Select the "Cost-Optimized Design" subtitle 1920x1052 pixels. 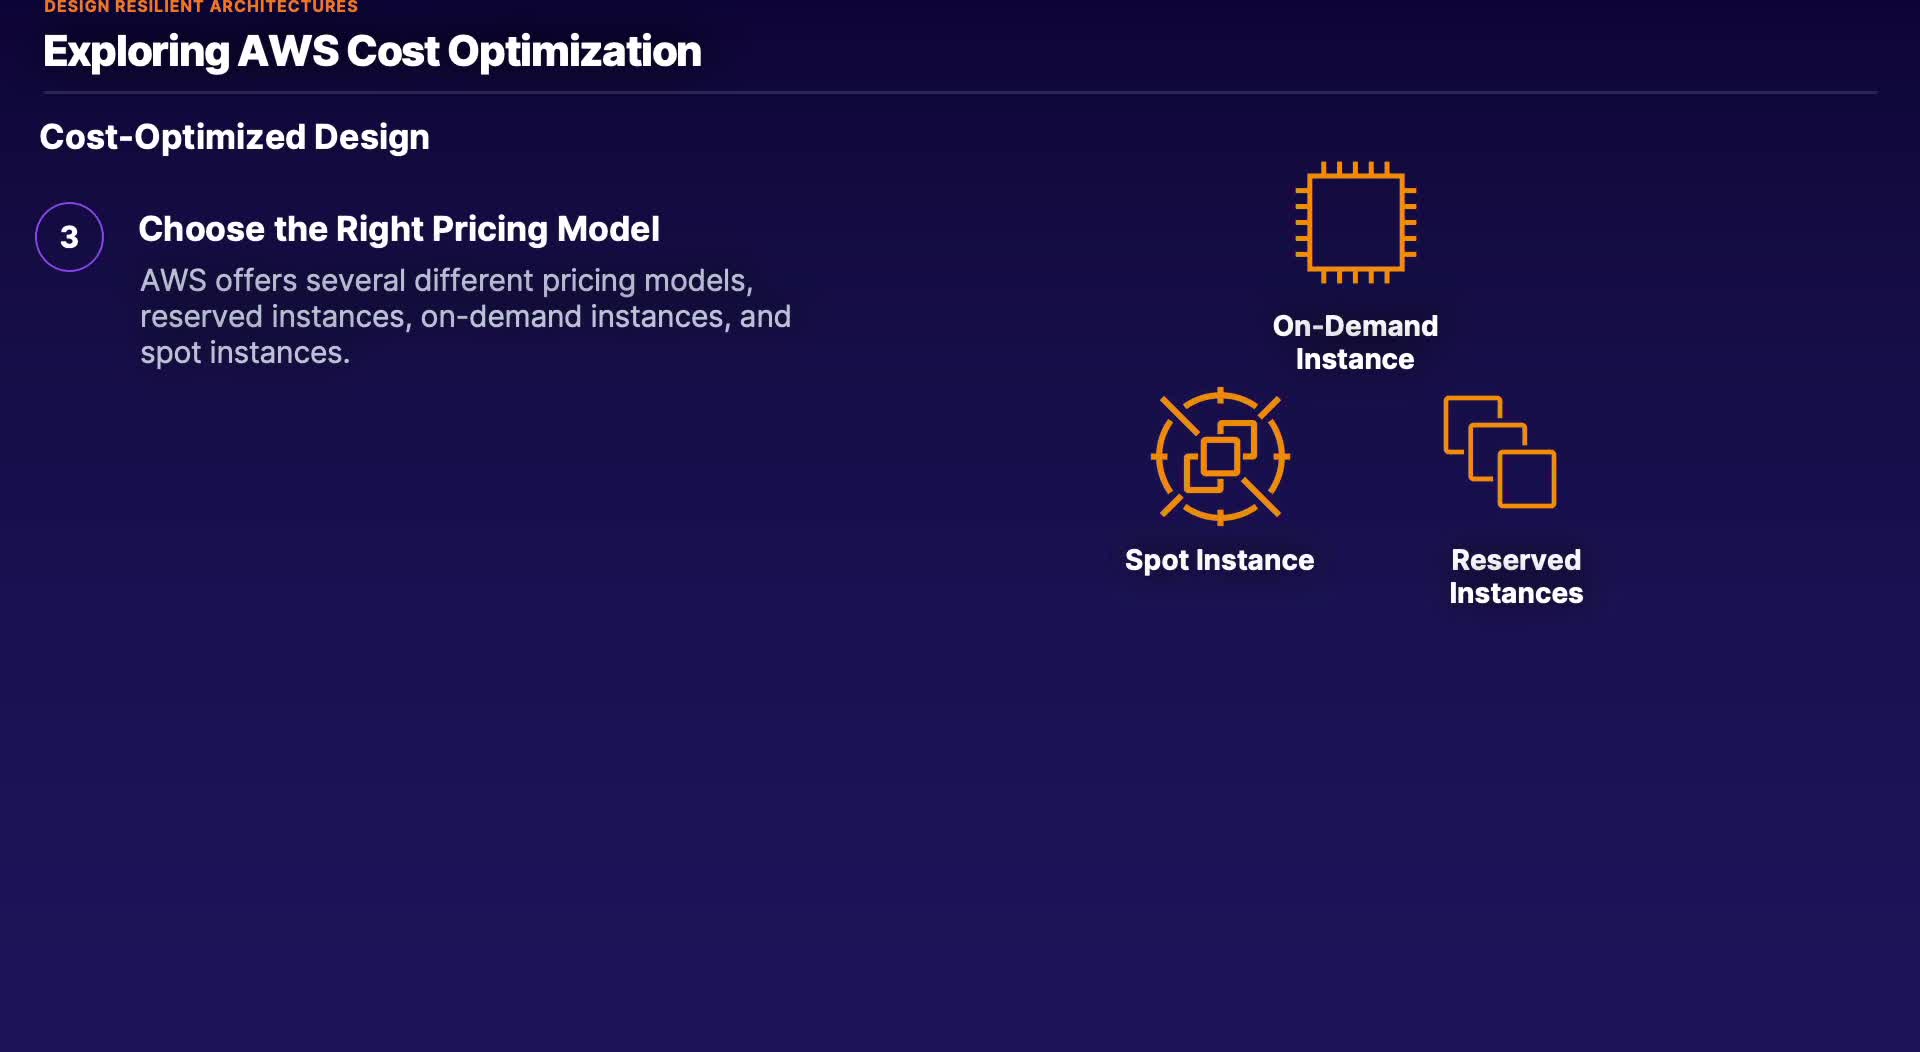pos(234,137)
